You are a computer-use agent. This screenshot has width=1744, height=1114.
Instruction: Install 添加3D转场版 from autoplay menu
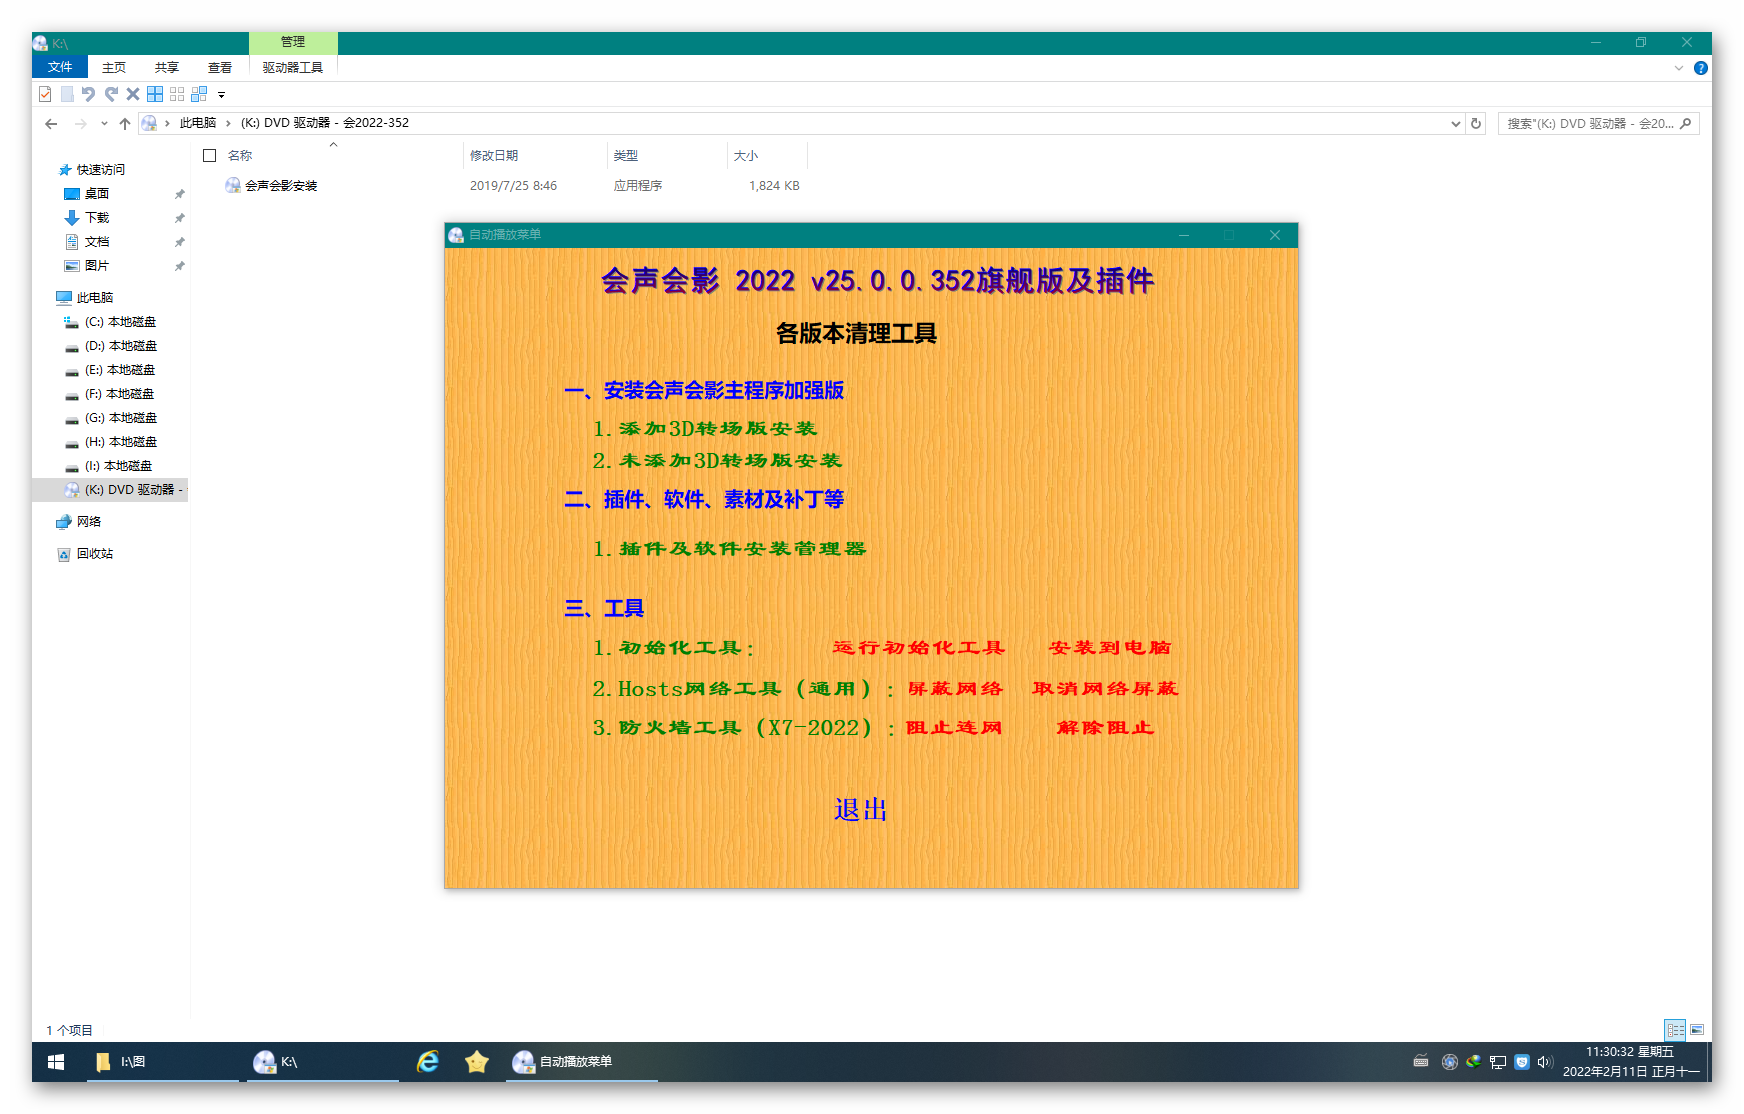pos(705,428)
